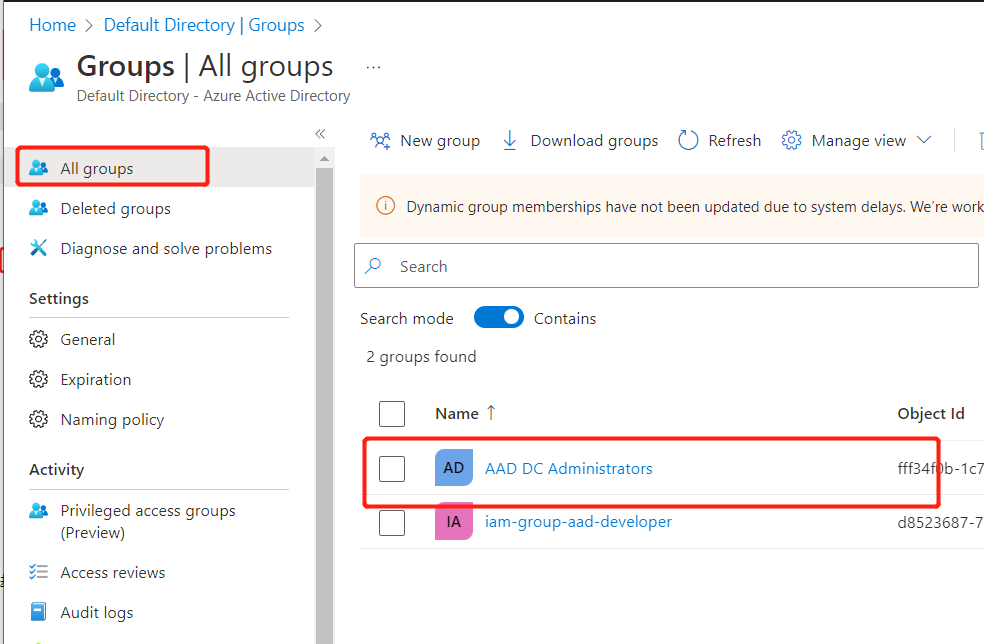Screen dimensions: 984x644
Task: Go to Home breadcrumb
Action: [53, 25]
